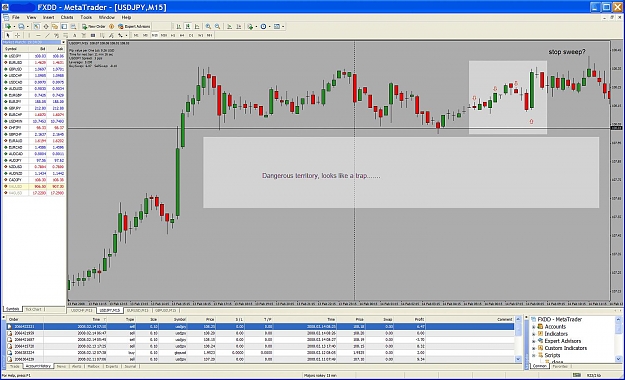Switch to the Journal terminal tab
Viewport: 625px width, 380px height.
130,366
